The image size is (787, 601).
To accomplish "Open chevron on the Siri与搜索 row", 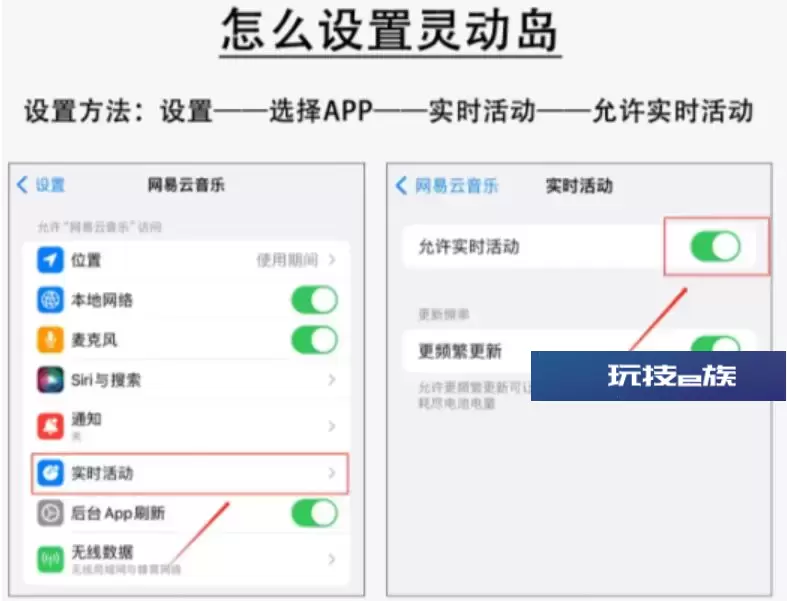I will click(332, 380).
